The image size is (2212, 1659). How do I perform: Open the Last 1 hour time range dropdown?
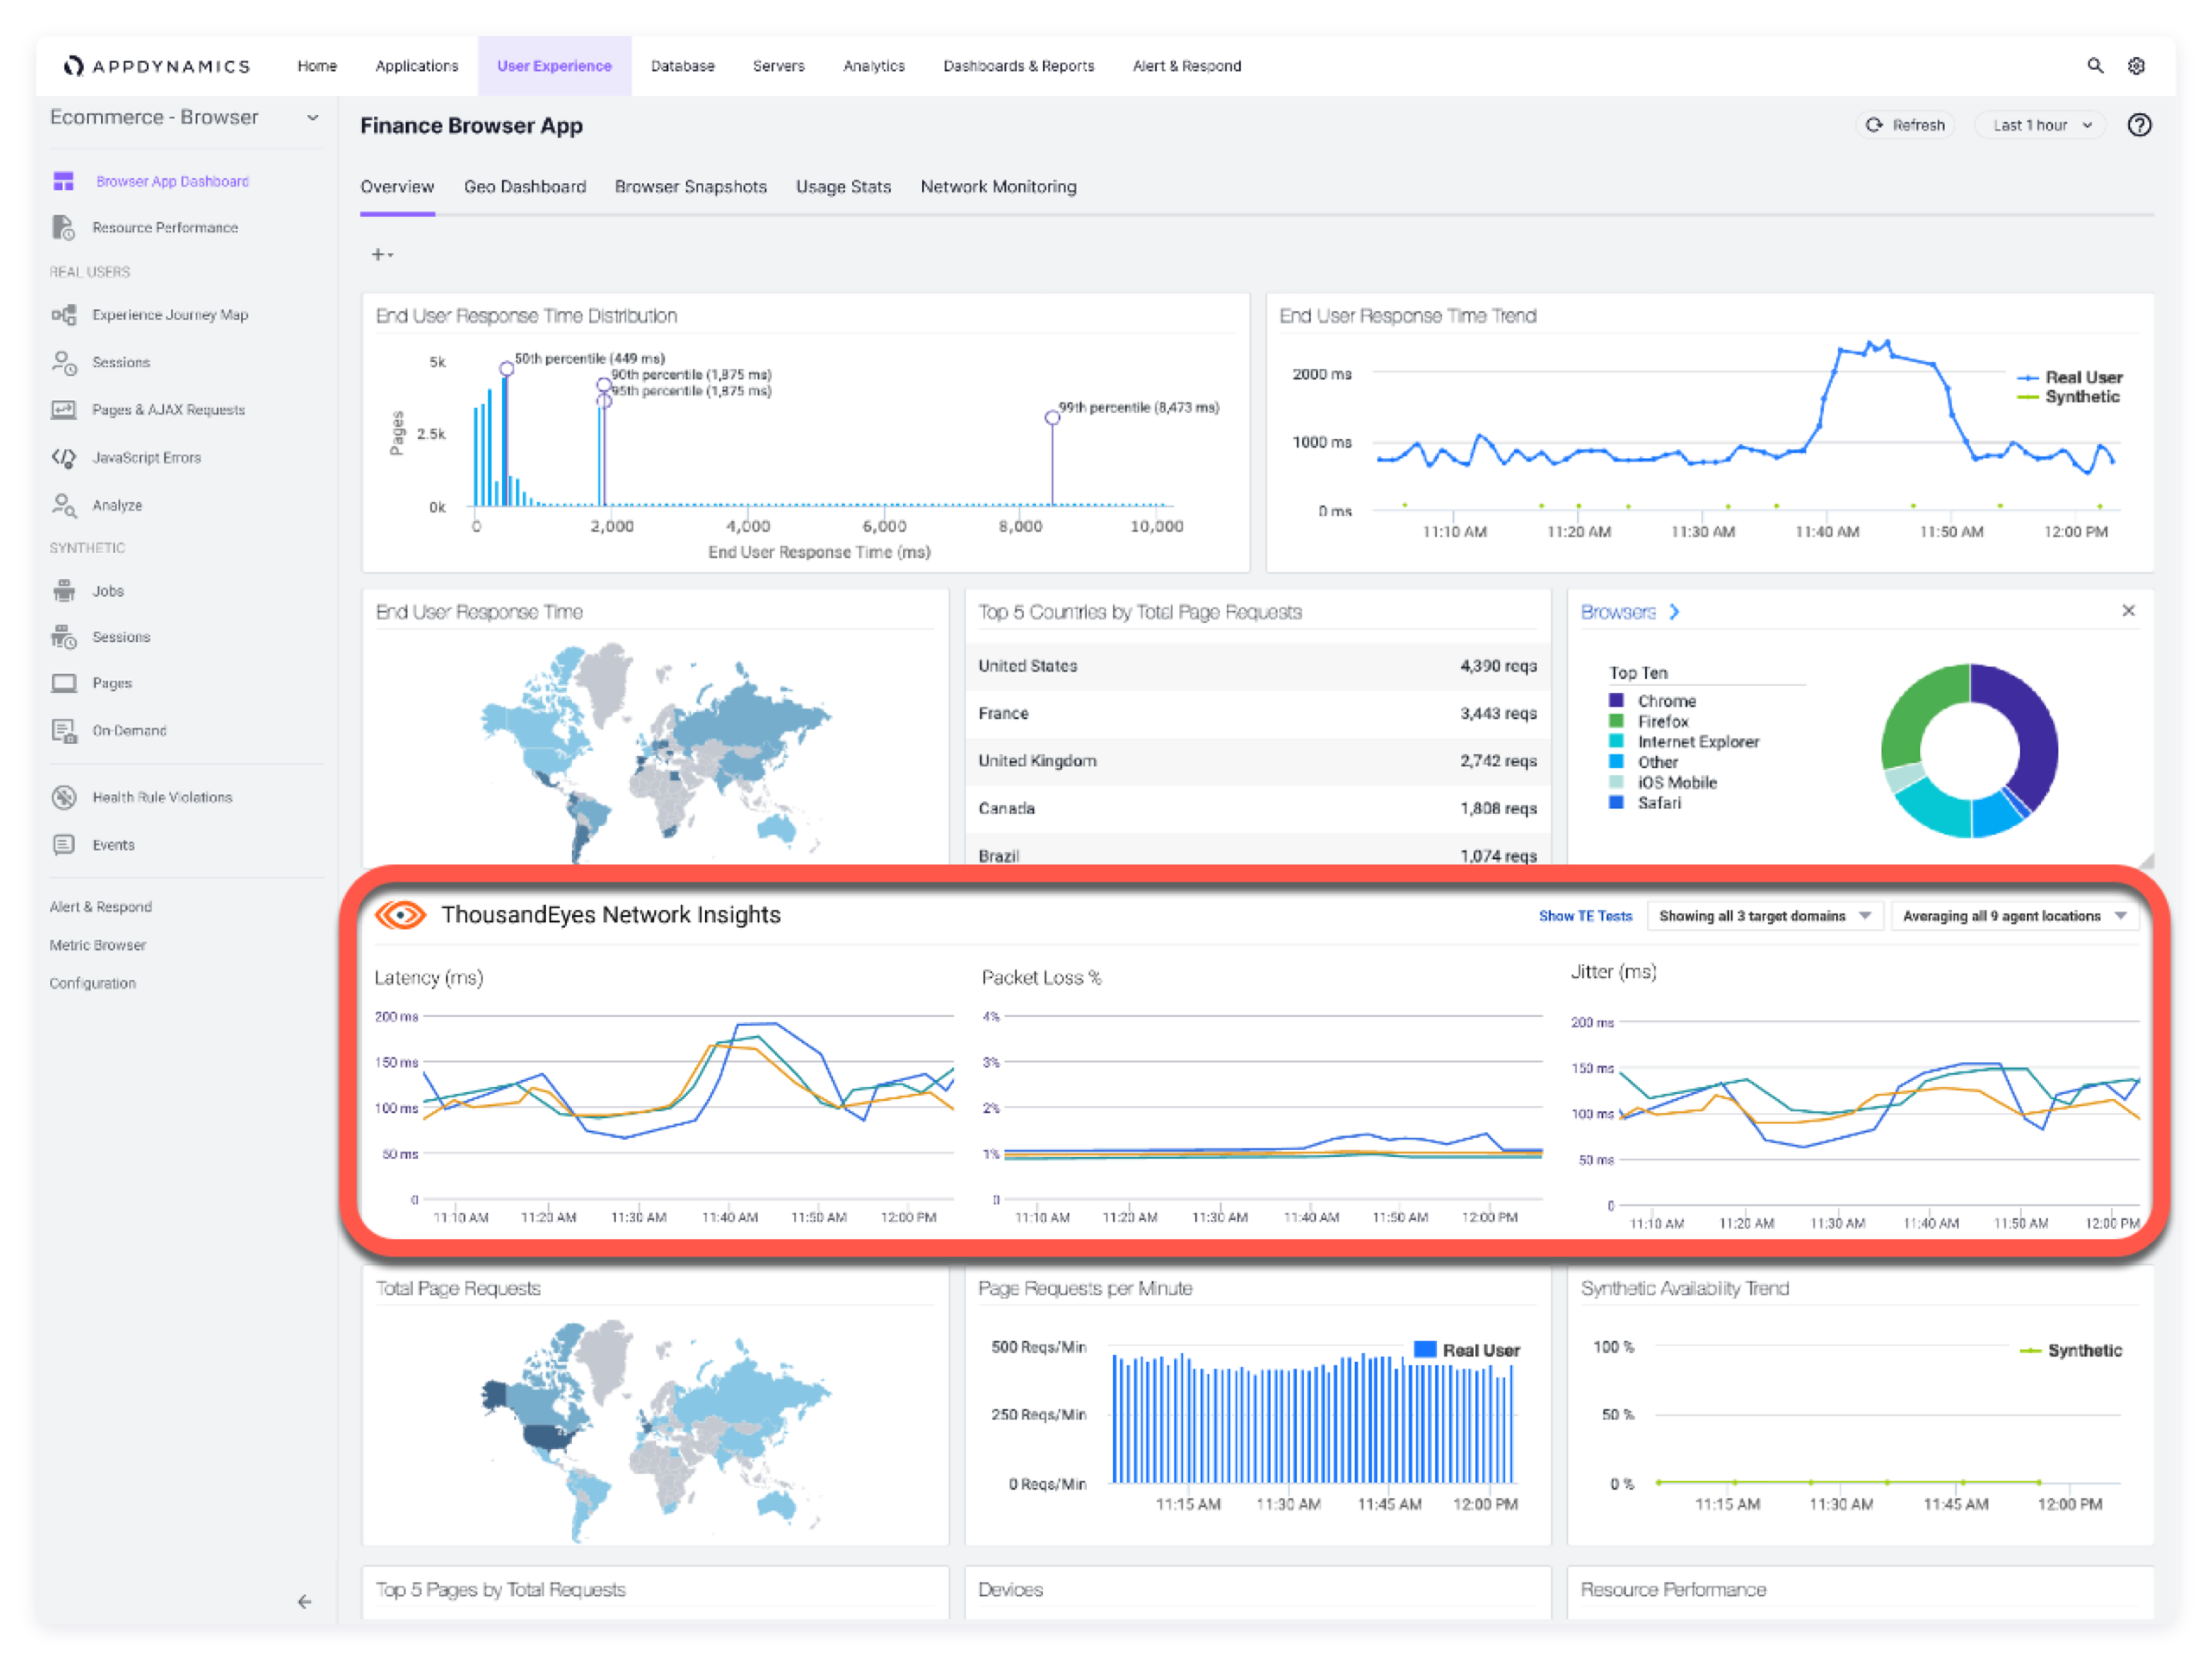click(2041, 125)
